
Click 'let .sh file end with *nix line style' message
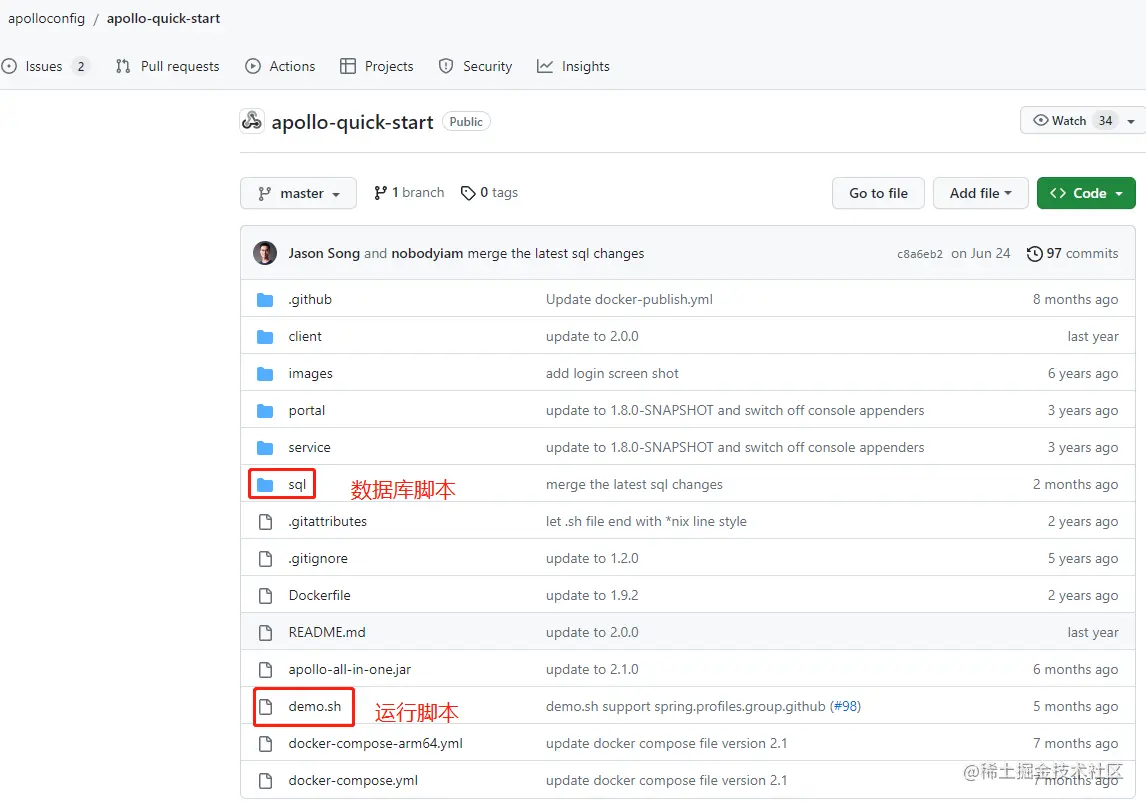tap(646, 522)
